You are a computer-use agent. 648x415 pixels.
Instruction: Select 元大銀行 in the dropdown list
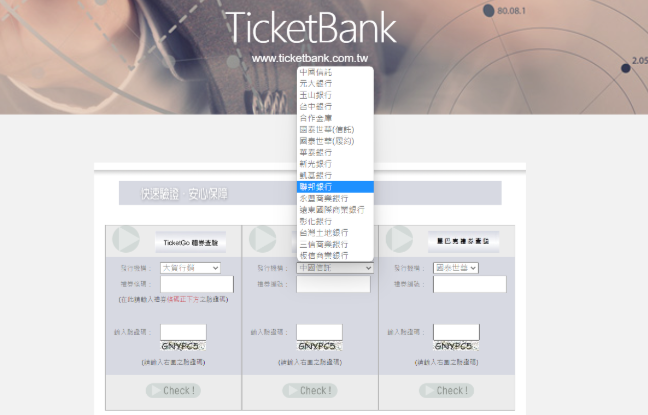pos(335,83)
